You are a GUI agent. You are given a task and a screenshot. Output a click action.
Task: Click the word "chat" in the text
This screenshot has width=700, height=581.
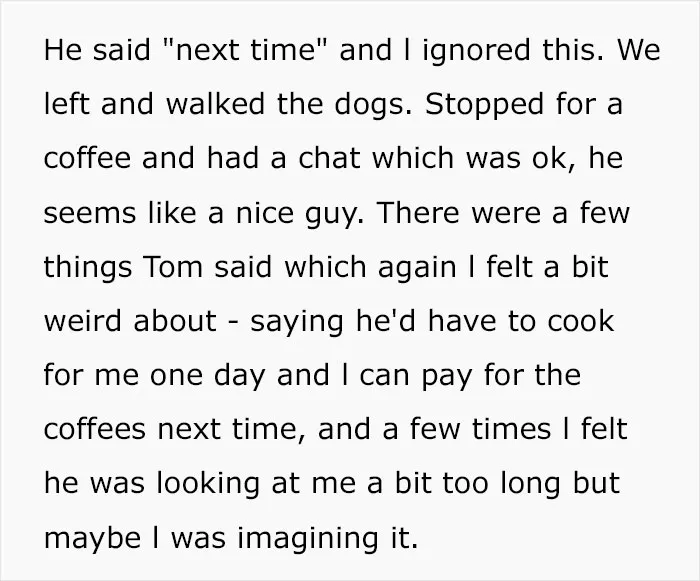pyautogui.click(x=329, y=158)
